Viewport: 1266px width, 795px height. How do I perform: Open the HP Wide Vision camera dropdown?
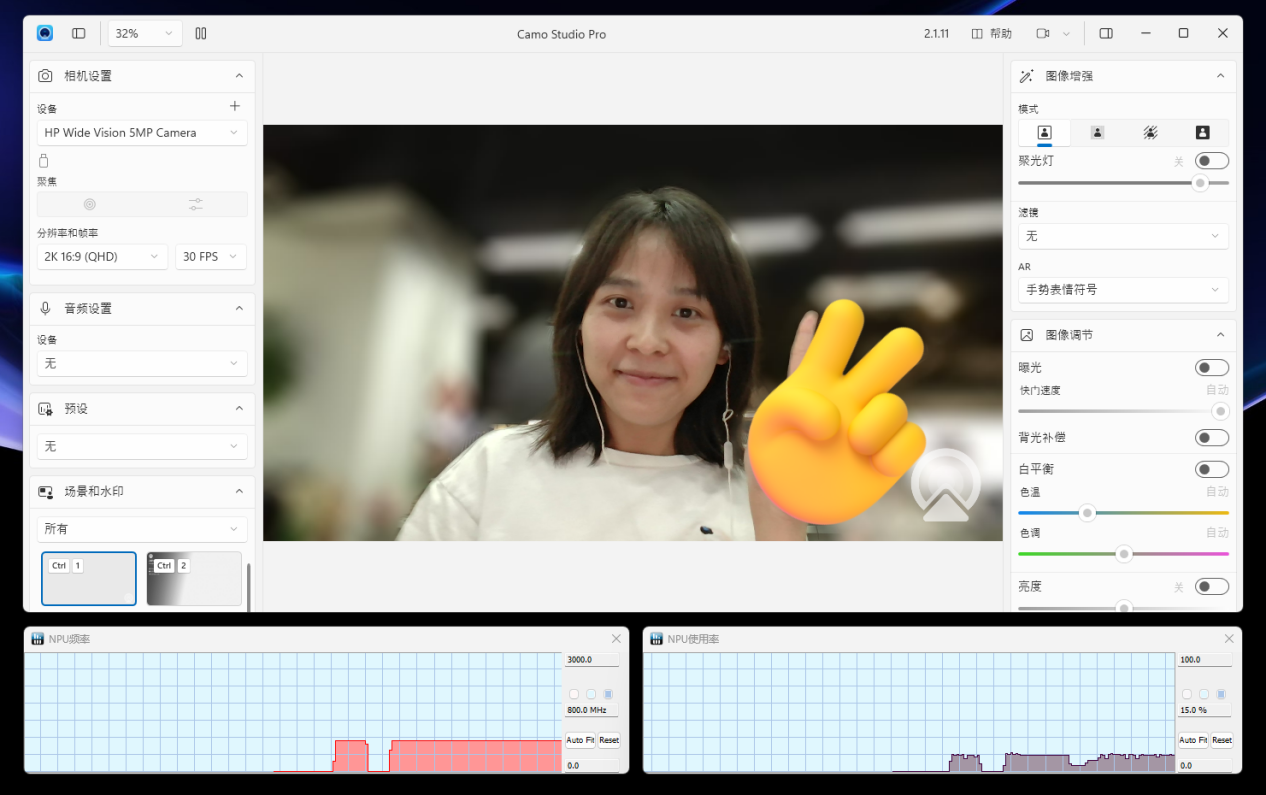click(x=142, y=133)
